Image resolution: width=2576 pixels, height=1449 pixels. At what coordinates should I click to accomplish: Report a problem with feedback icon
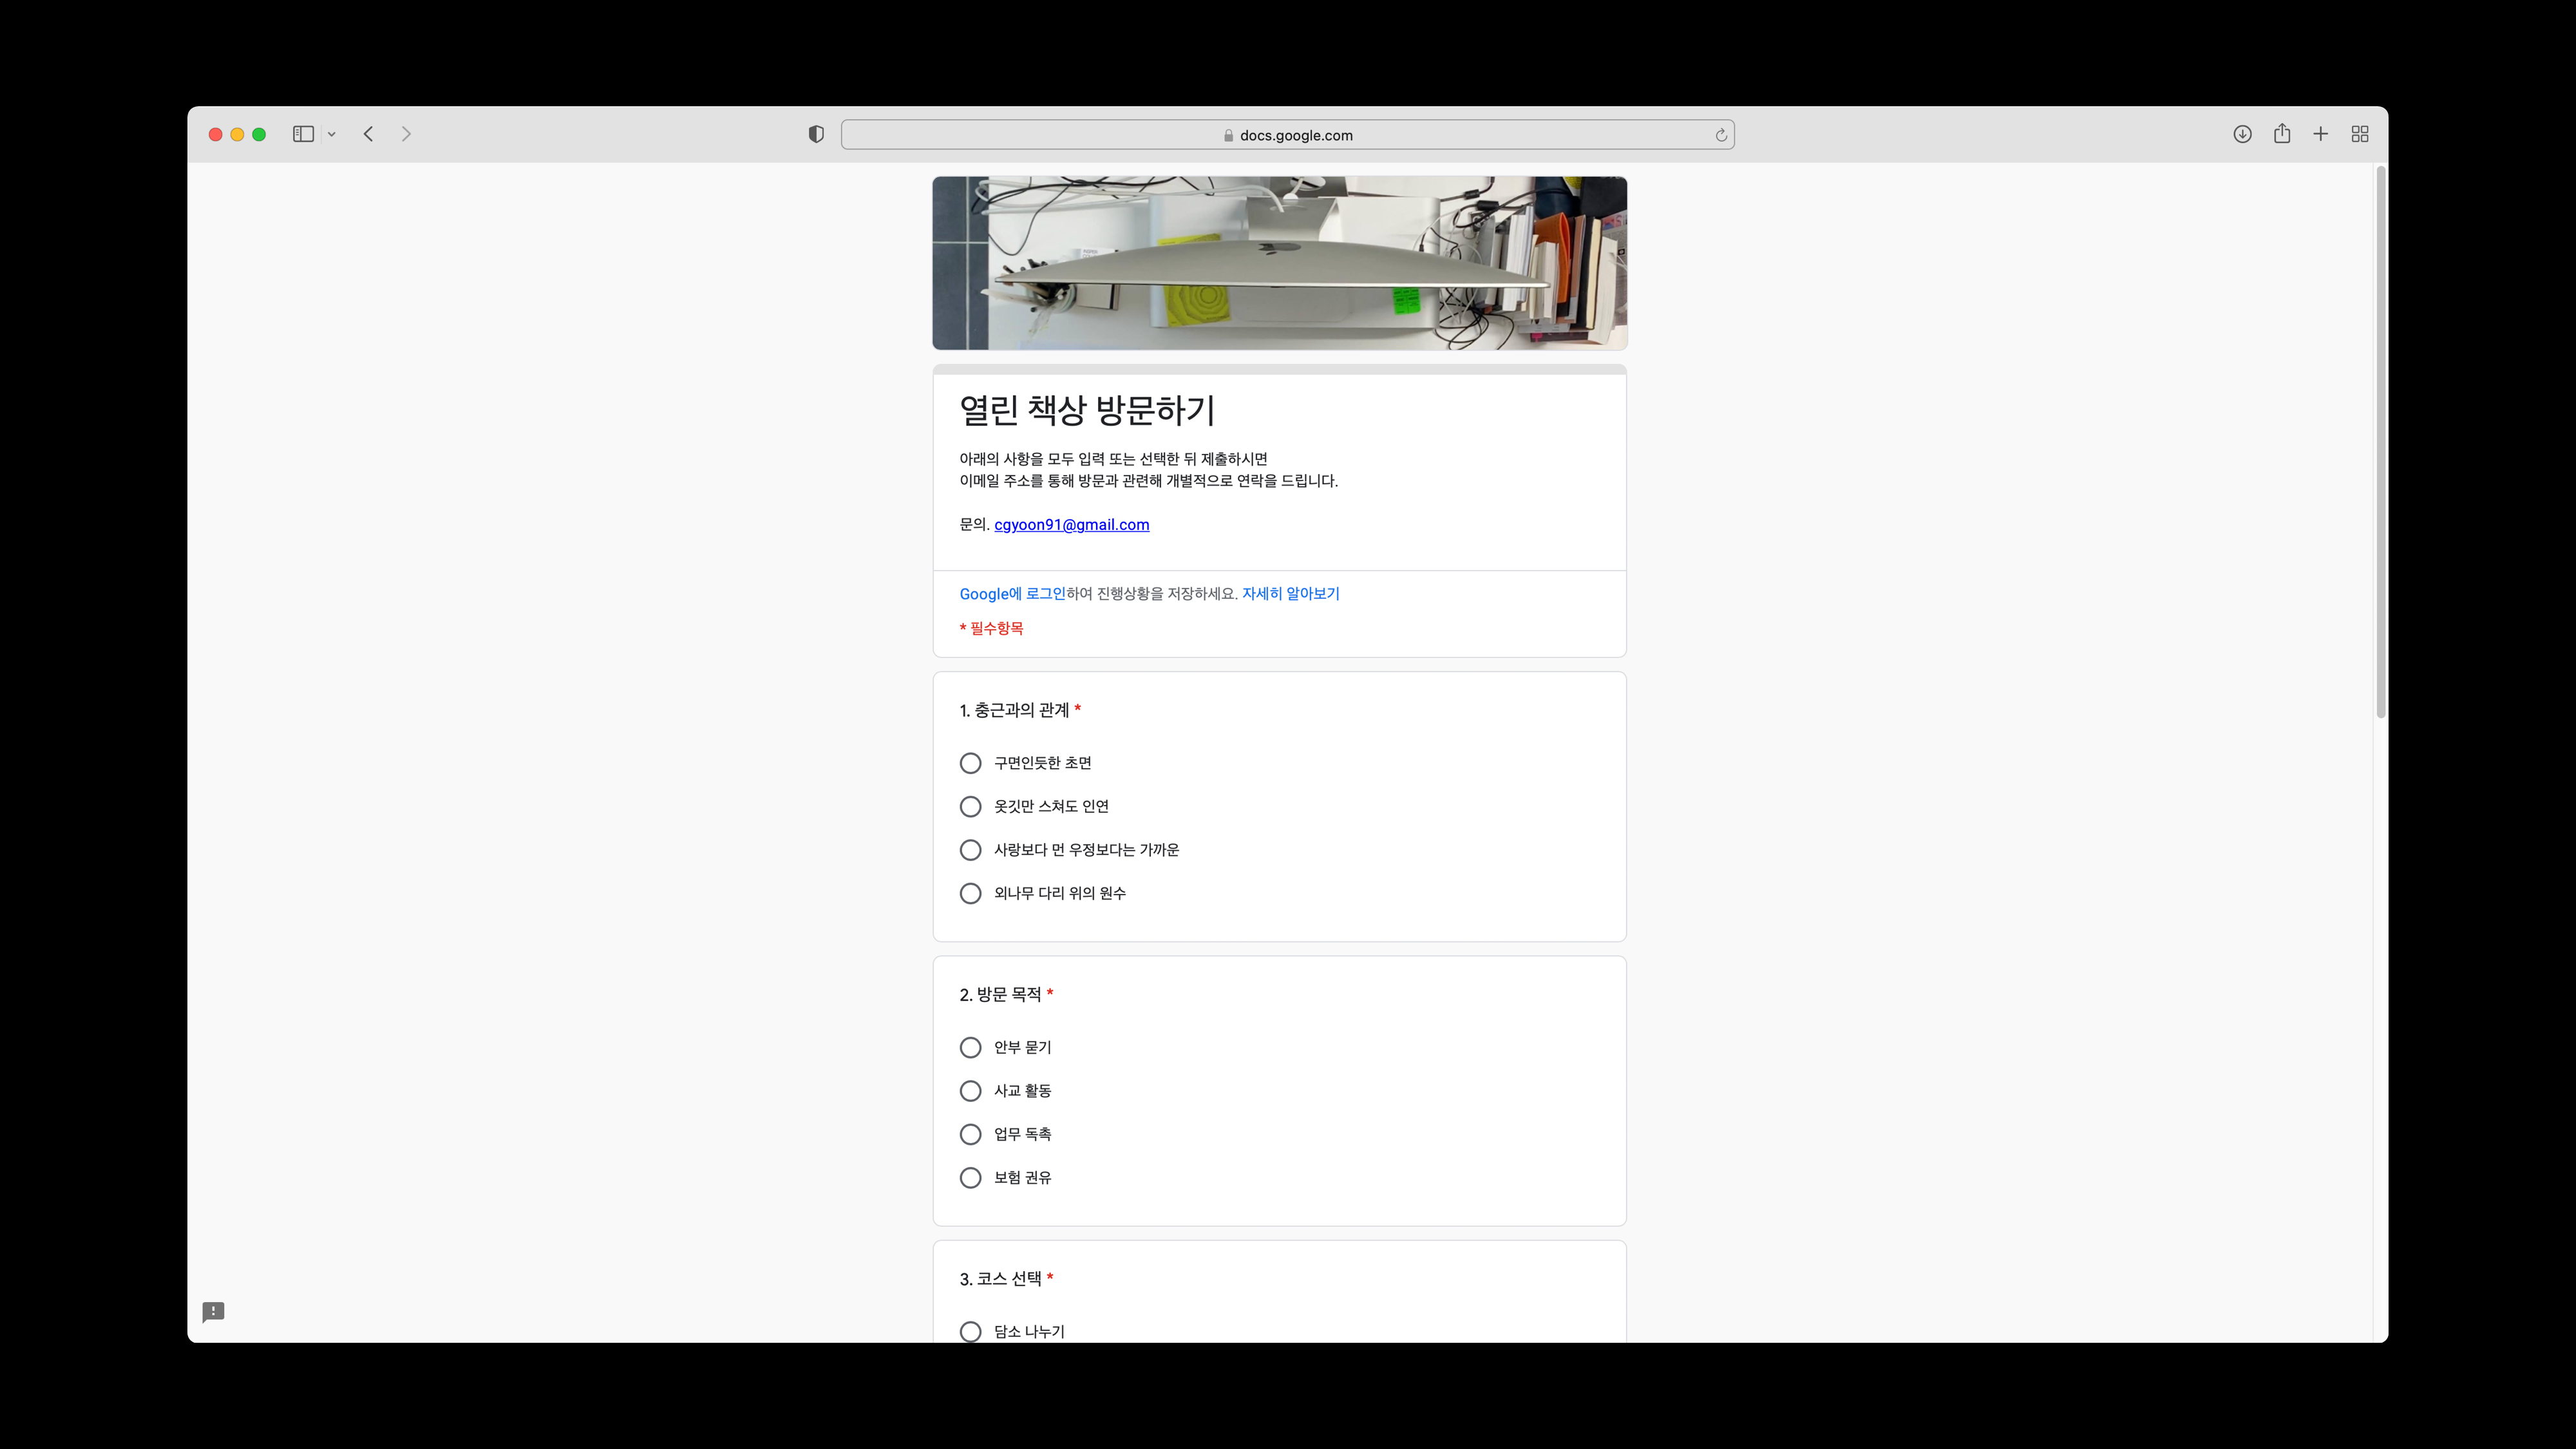click(x=213, y=1312)
